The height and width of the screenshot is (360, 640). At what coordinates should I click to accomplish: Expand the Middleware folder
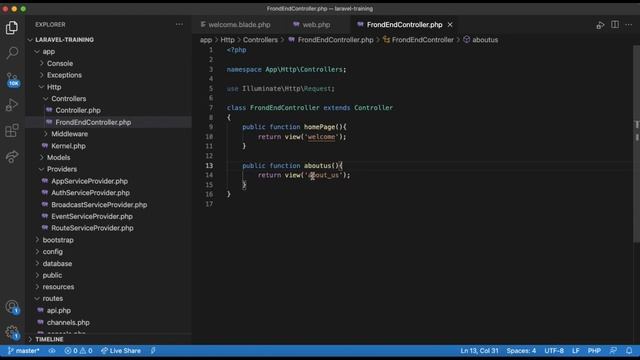click(69, 134)
